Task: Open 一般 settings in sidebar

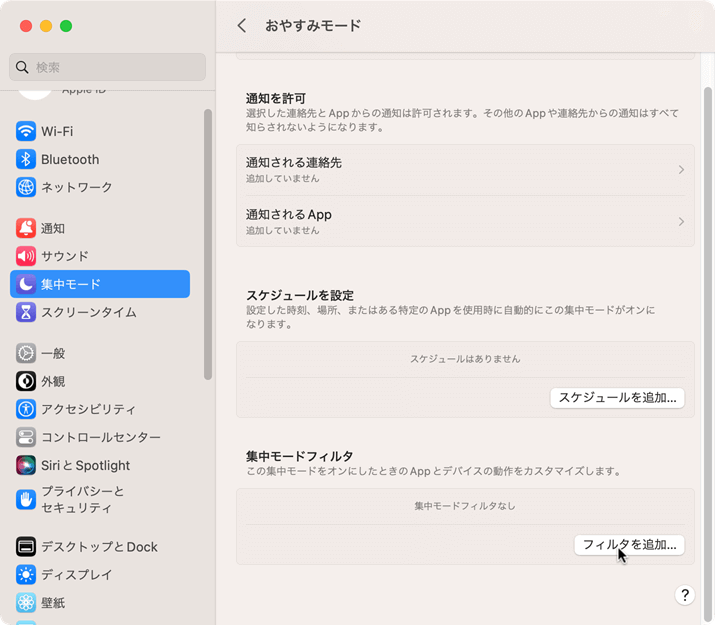Action: tap(53, 353)
